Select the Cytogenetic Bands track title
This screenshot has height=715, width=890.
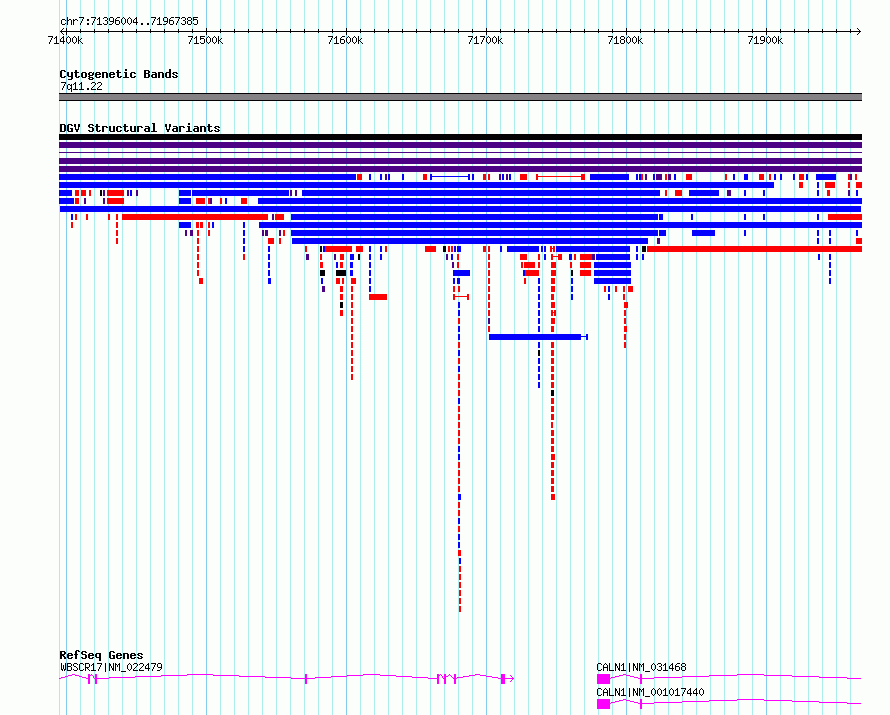[119, 74]
